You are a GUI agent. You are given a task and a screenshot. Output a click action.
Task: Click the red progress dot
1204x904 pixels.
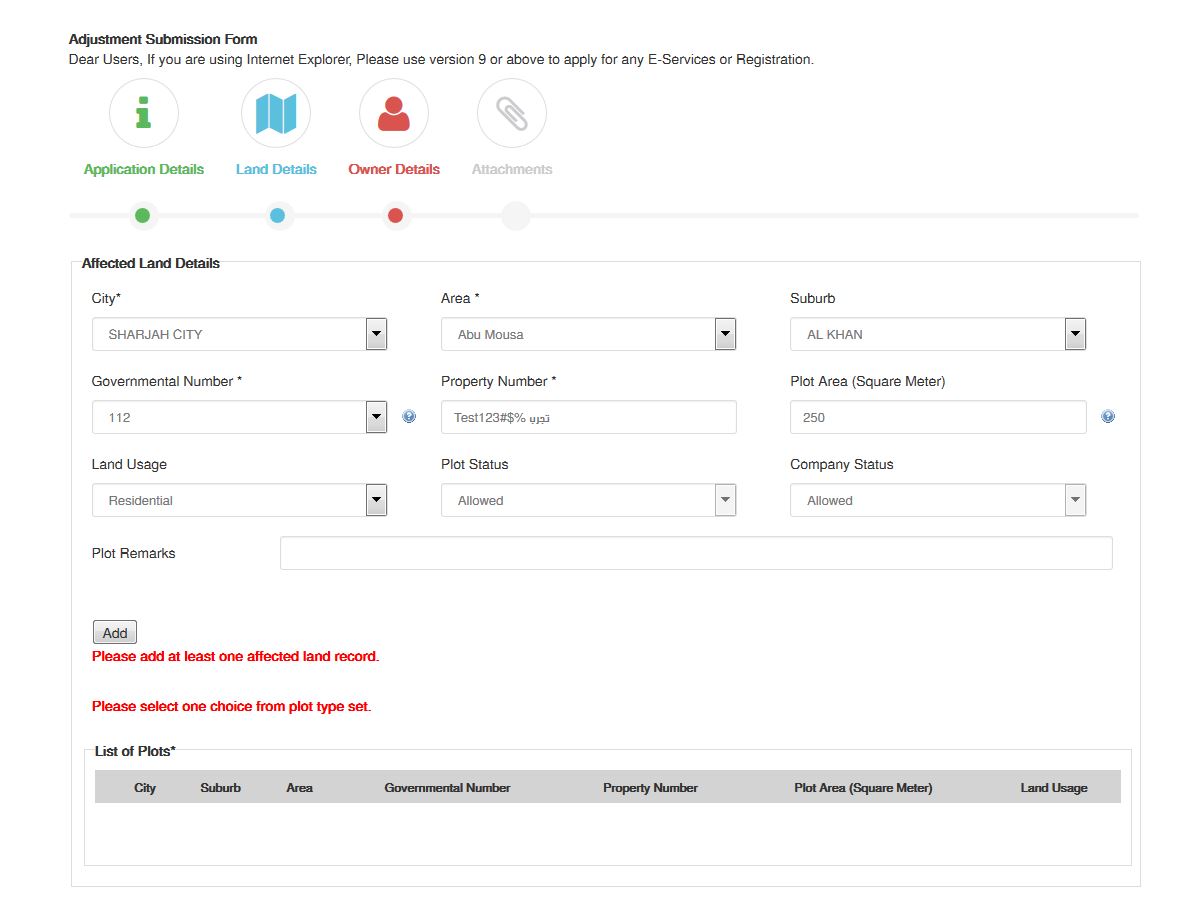[395, 215]
